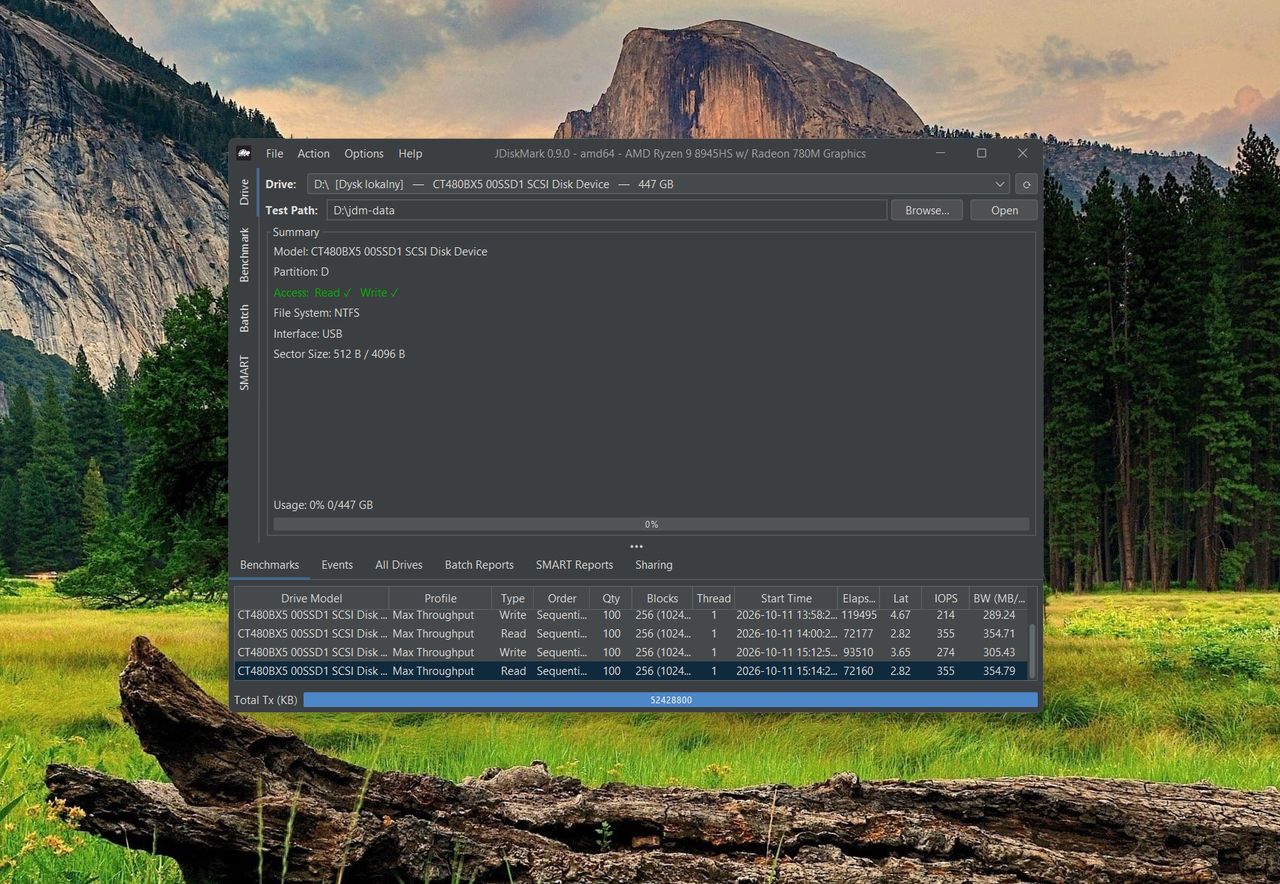
Task: Switch to the Benchmark side tab
Action: point(244,254)
